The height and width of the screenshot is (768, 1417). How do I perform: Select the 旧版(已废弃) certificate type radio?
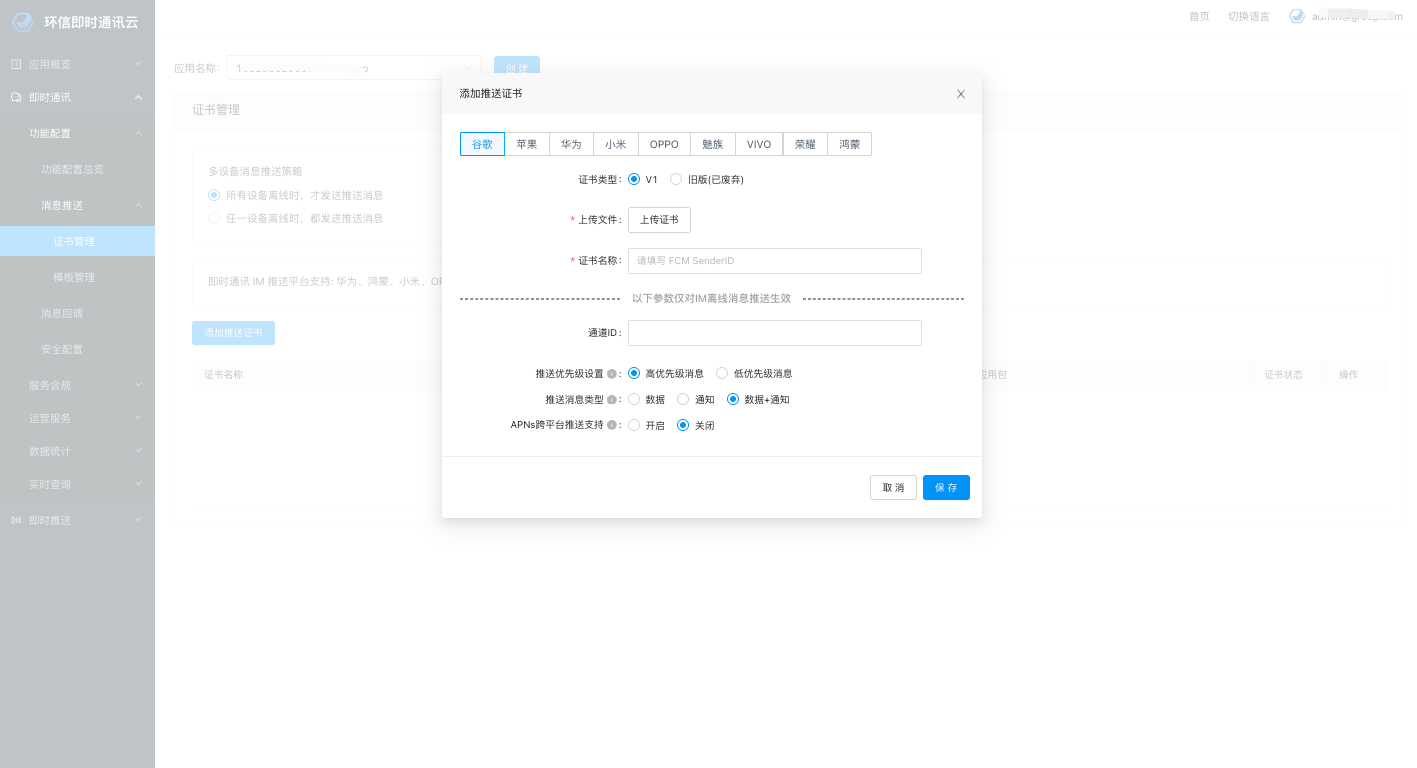(x=677, y=180)
